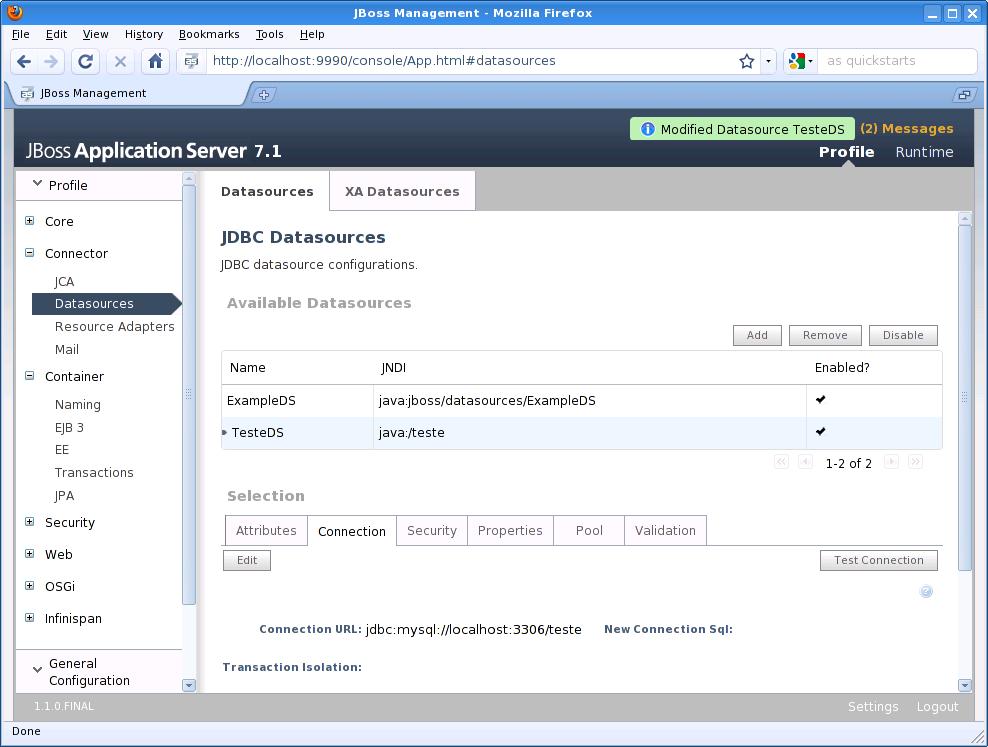Collapse the Container tree node
The width and height of the screenshot is (988, 747).
point(30,375)
